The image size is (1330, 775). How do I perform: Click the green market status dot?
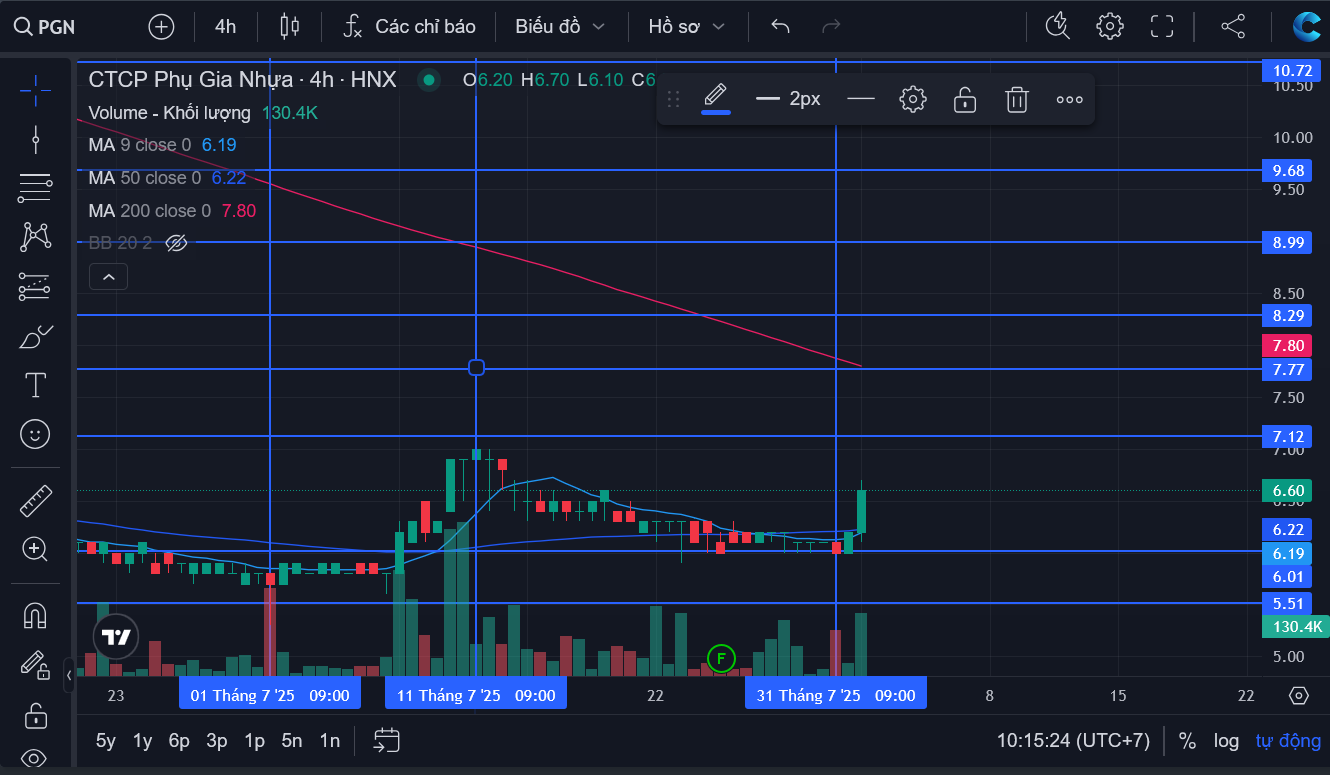[429, 80]
